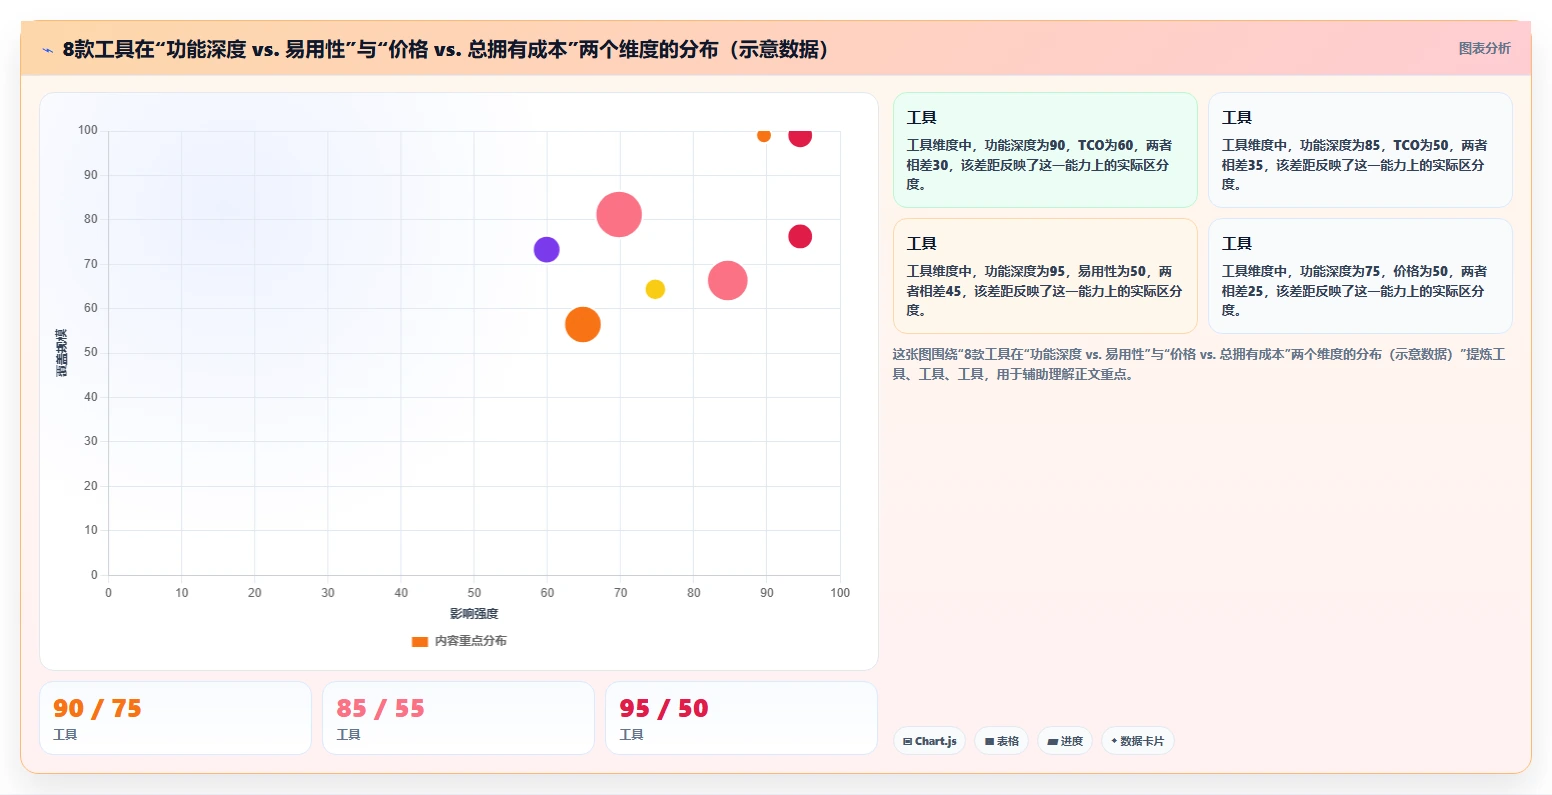
Task: Click the large orange bubble near x=65
Action: coord(582,324)
